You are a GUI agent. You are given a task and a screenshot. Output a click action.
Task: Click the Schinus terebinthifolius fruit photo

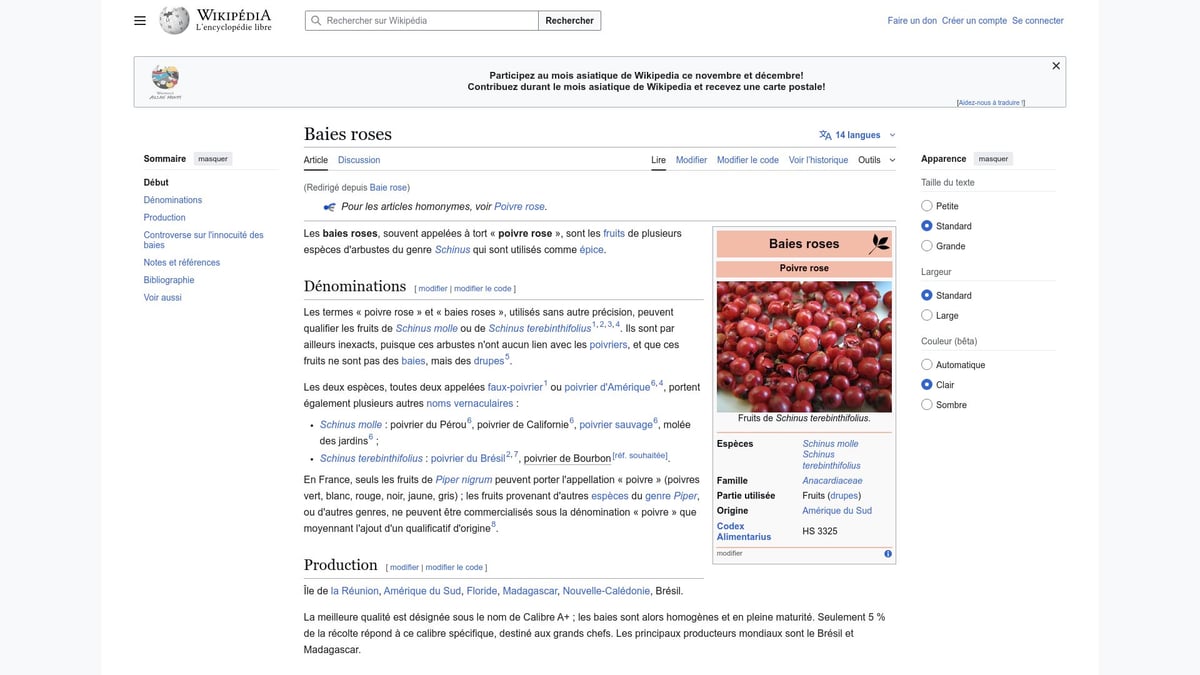click(803, 345)
